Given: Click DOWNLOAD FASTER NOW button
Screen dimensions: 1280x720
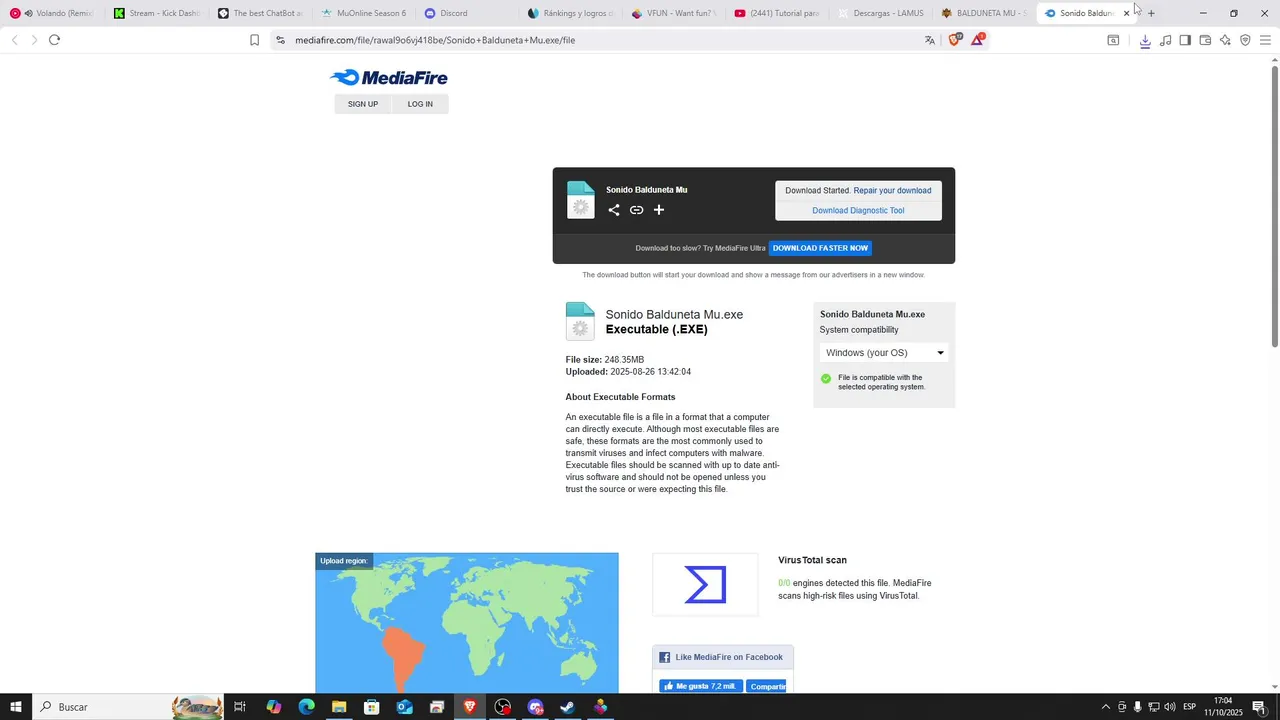Looking at the screenshot, I should pos(820,248).
